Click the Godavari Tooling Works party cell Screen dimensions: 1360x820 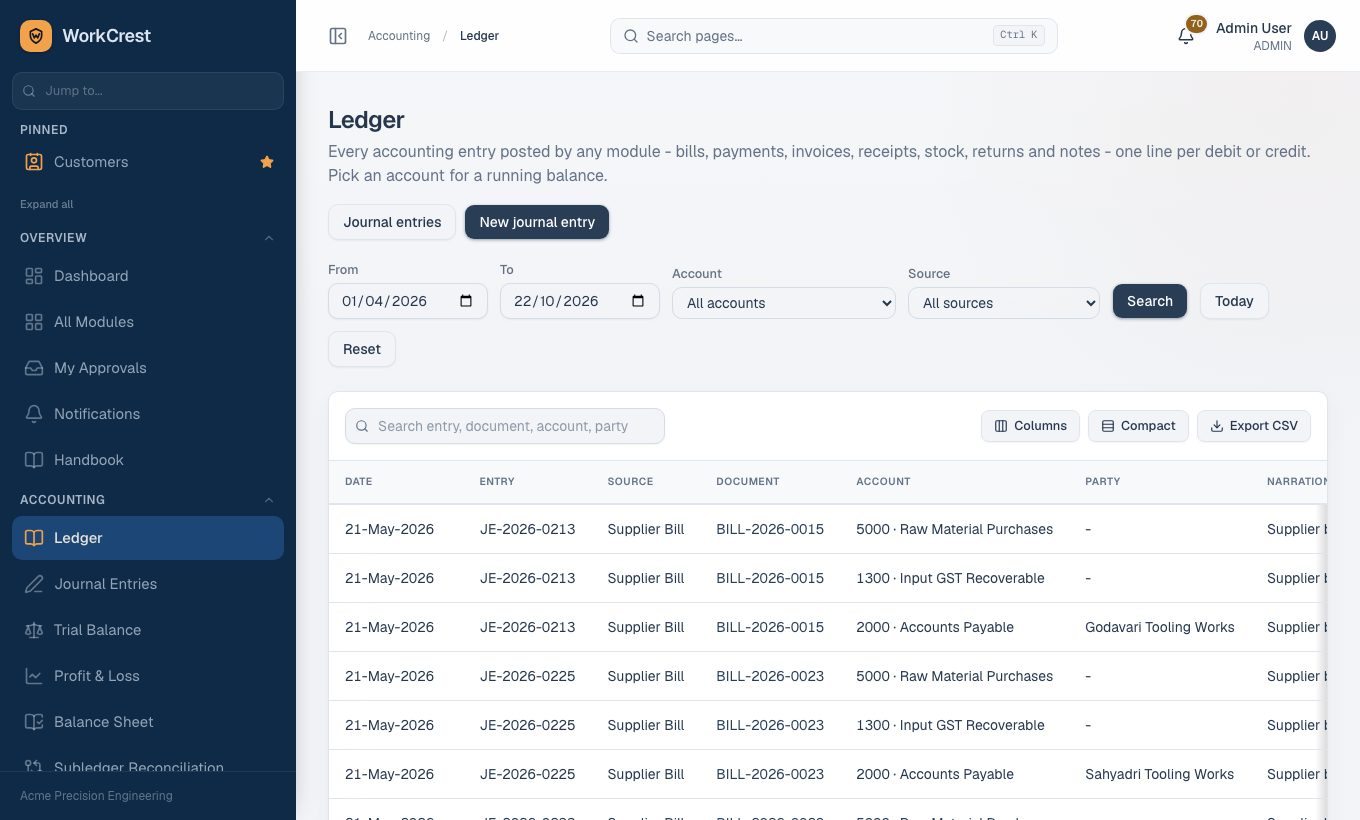click(x=1160, y=627)
